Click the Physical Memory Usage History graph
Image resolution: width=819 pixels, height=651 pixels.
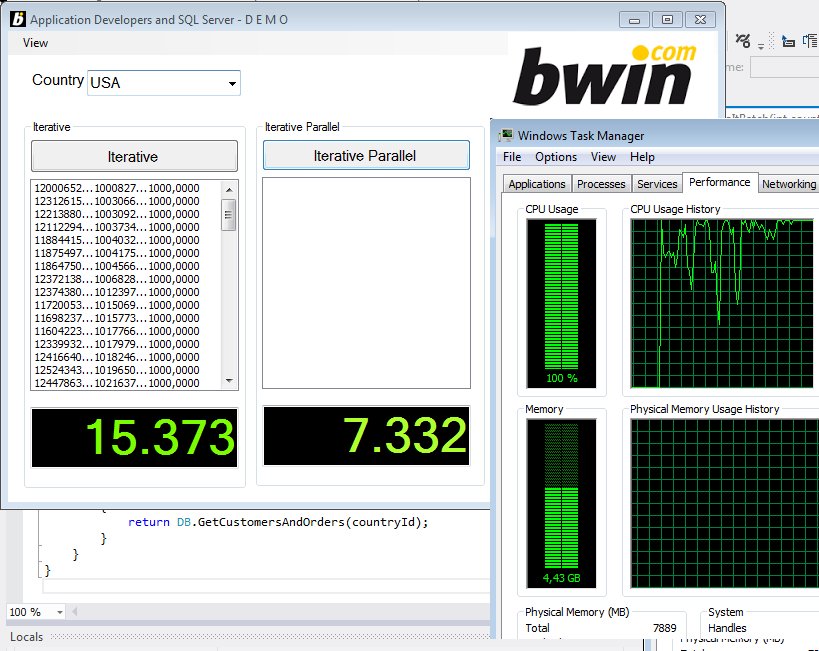pyautogui.click(x=723, y=504)
